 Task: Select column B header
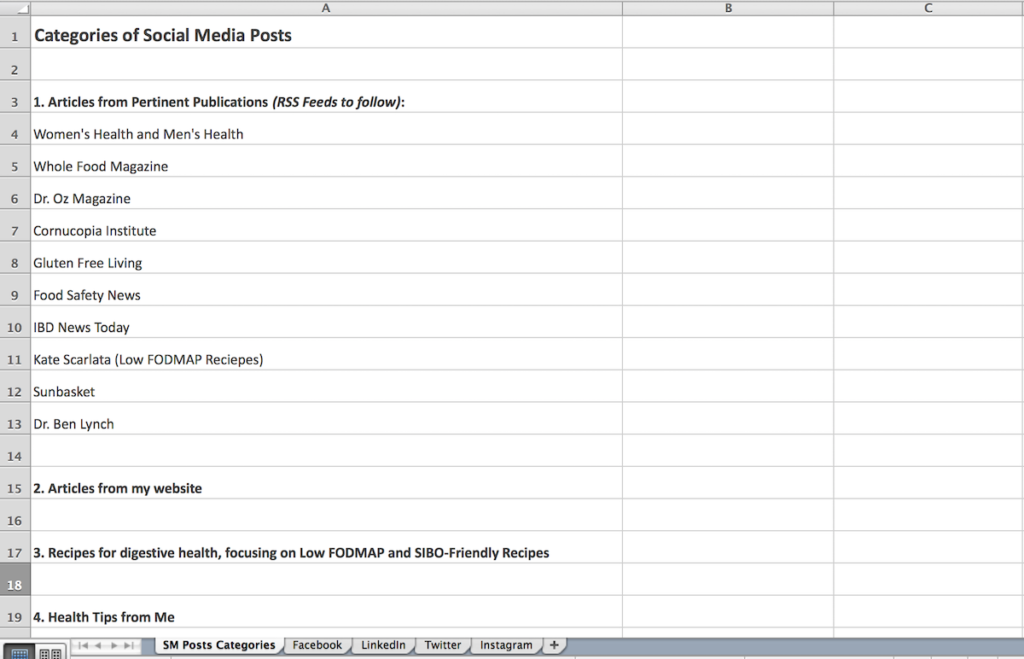coord(728,8)
